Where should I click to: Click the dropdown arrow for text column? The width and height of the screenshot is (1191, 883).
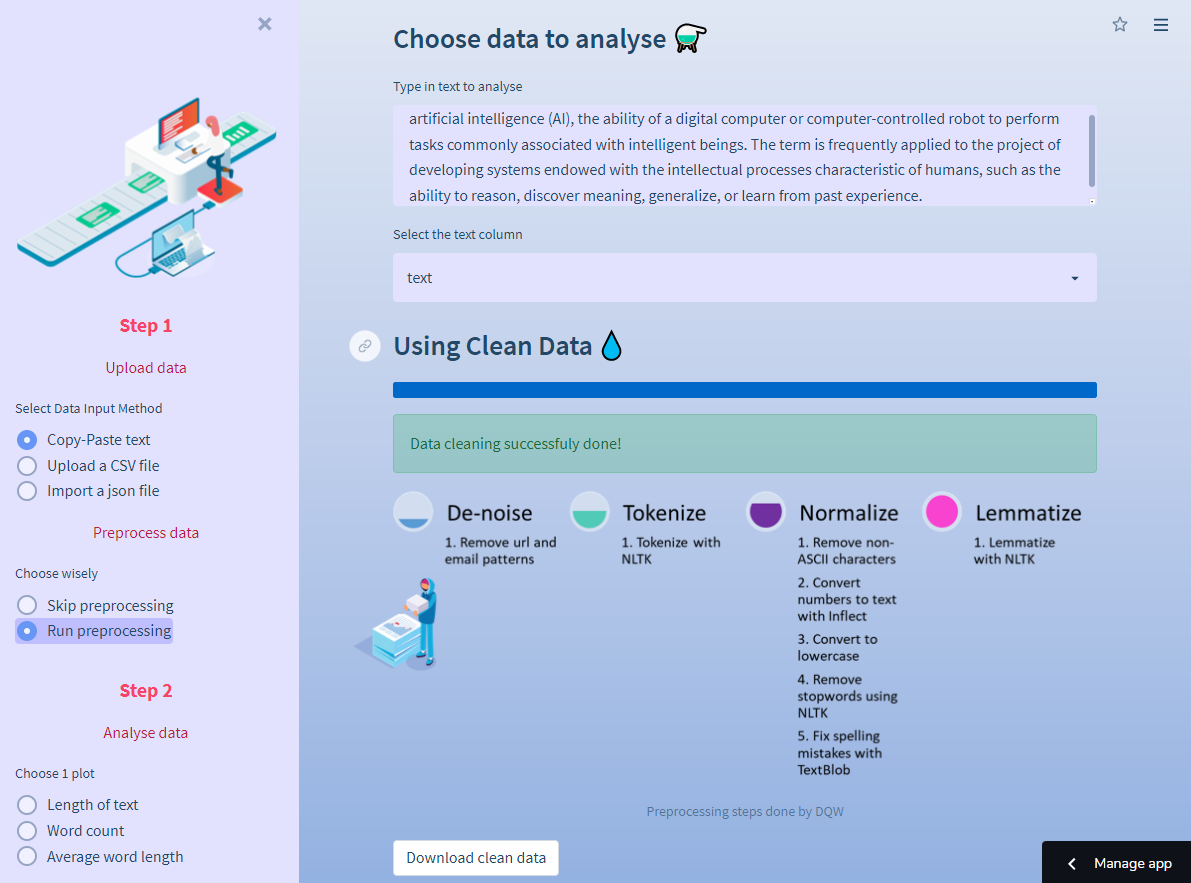click(x=1075, y=278)
